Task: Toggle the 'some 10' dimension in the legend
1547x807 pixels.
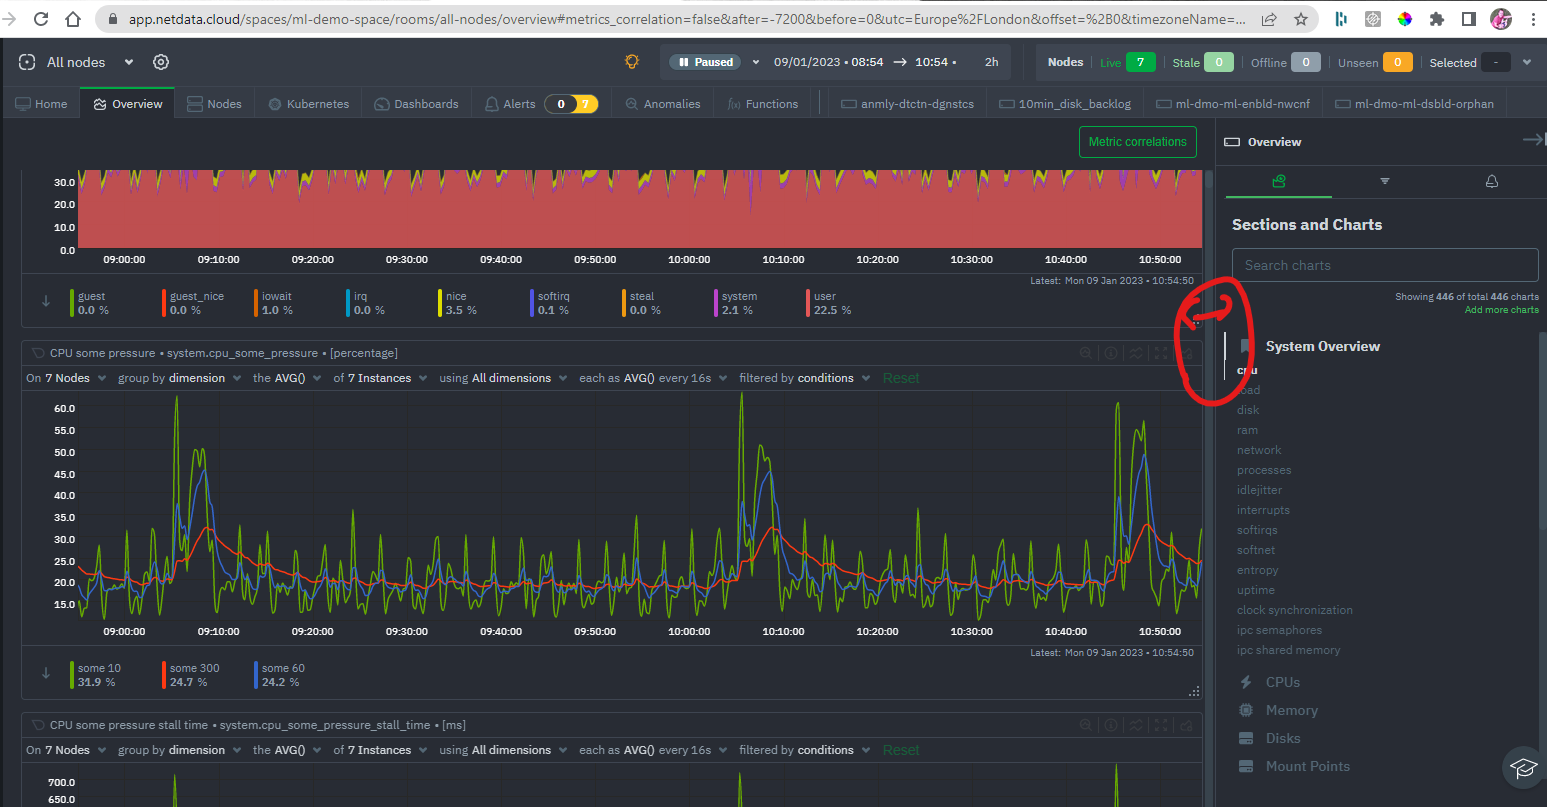Action: tap(97, 675)
